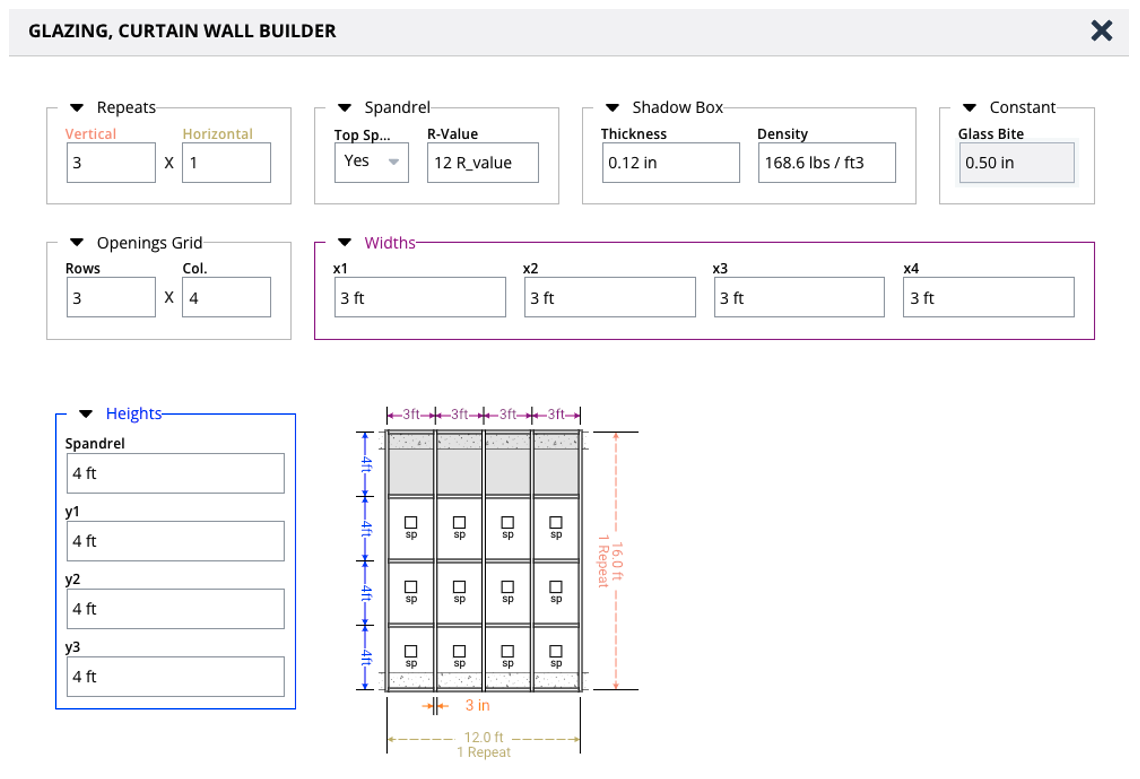Screen dimensions: 1140x779
Task: Close the Curtain Wall Builder dialog
Action: pos(1101,31)
